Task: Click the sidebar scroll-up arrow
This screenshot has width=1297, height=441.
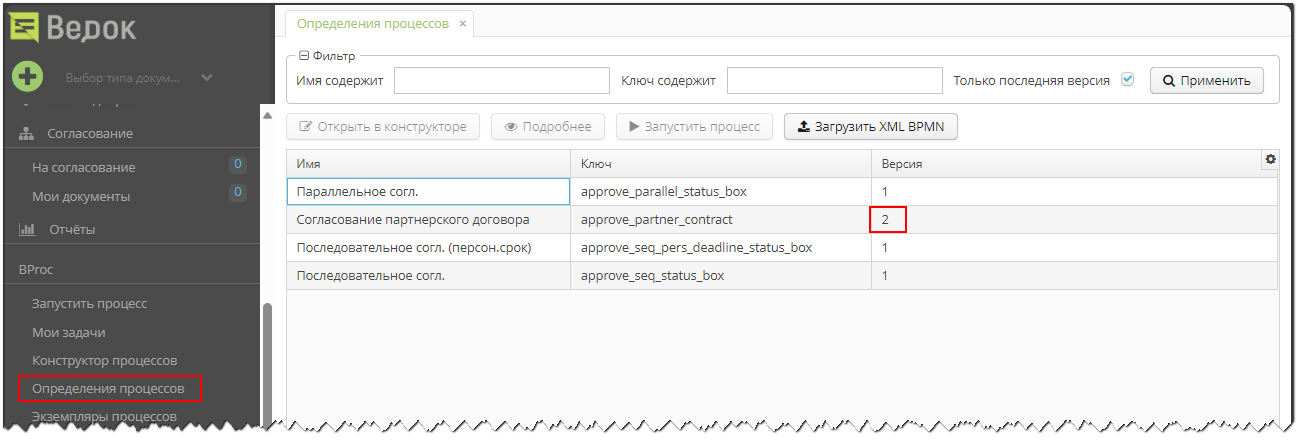Action: click(267, 115)
